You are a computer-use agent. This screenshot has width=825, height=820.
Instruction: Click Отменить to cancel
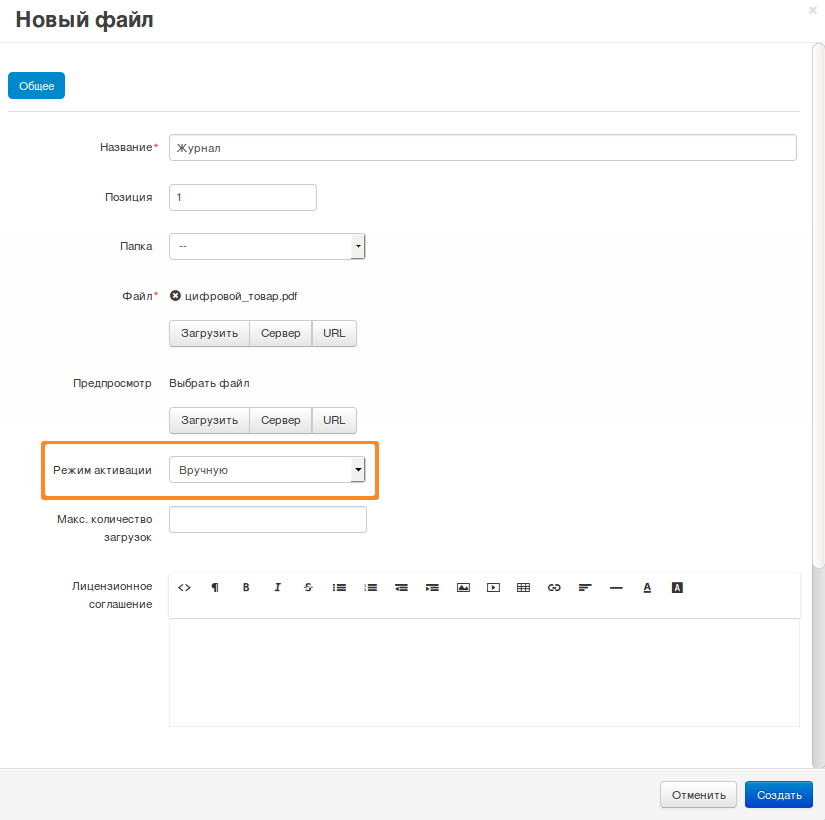[698, 795]
